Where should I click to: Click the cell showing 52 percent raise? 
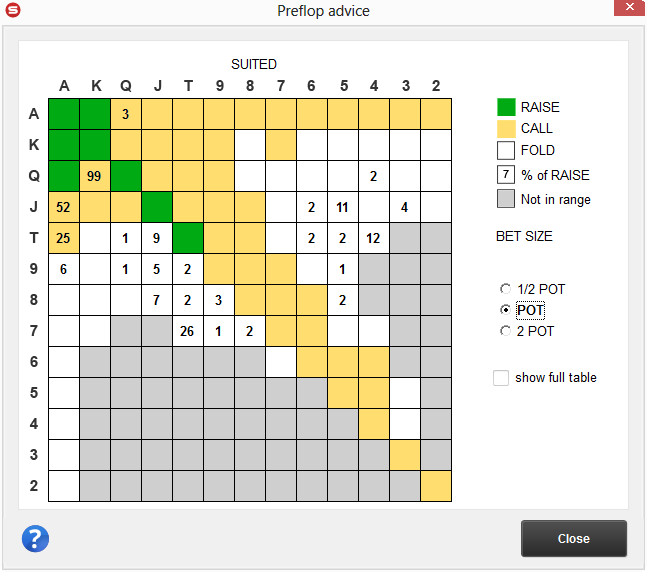[x=63, y=207]
